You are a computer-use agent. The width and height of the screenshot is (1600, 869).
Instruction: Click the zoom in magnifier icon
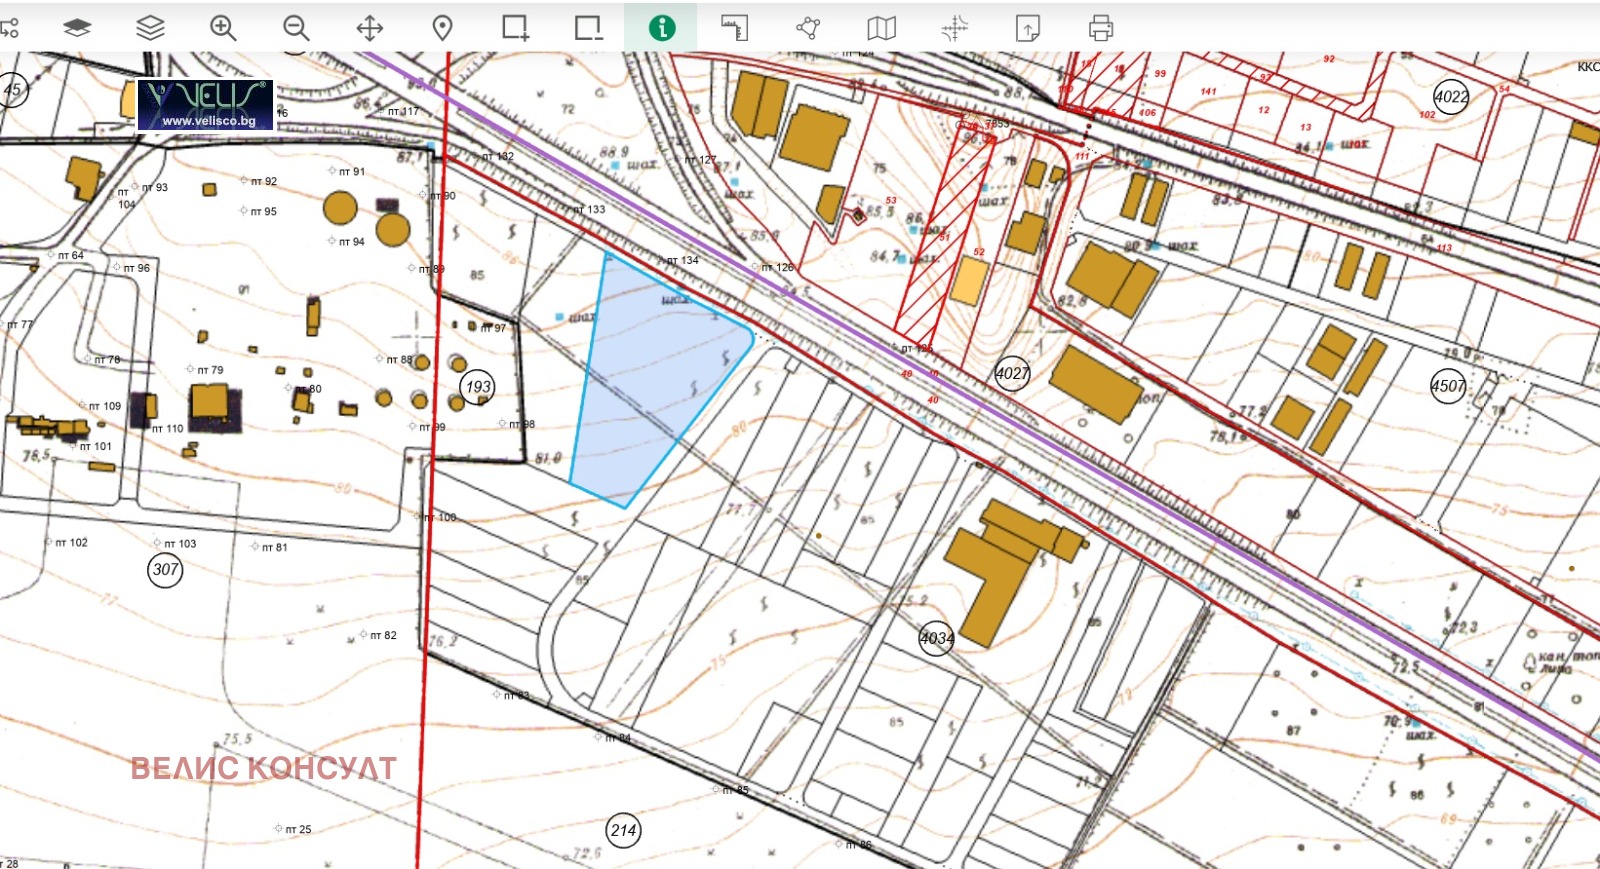pos(223,28)
